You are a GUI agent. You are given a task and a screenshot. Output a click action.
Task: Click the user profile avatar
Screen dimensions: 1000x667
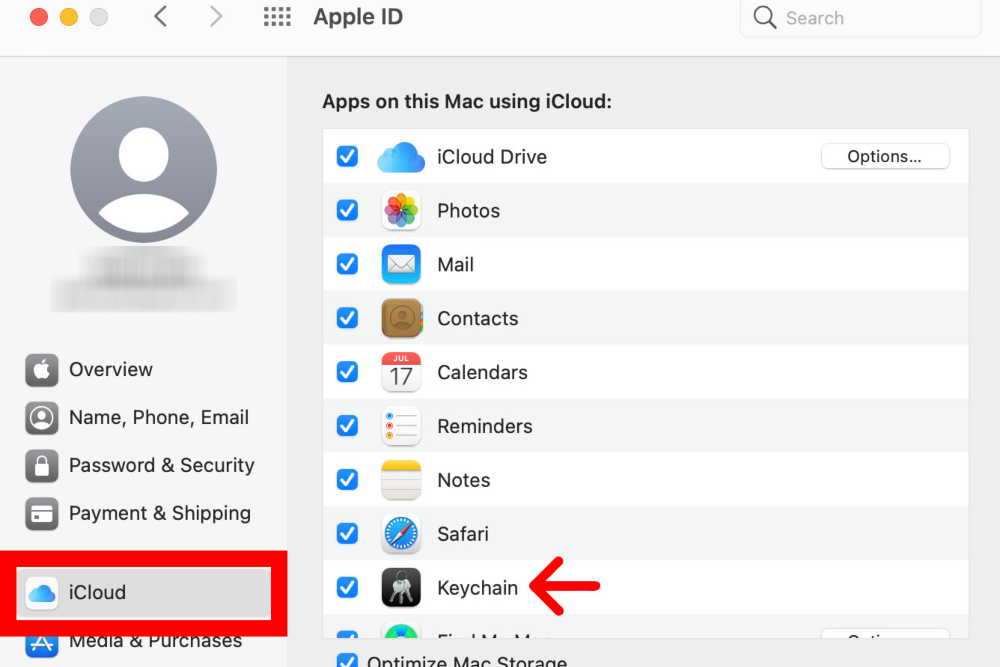[x=143, y=170]
